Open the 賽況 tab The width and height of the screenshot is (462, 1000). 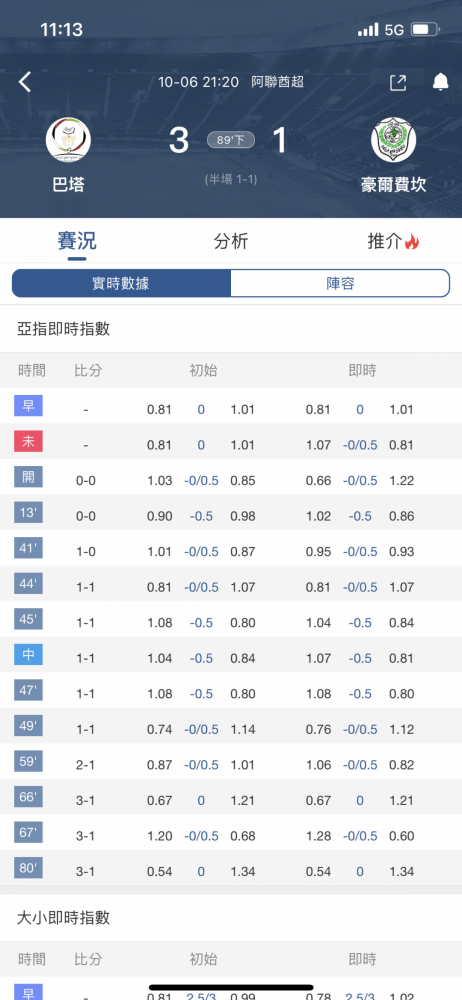pyautogui.click(x=77, y=242)
